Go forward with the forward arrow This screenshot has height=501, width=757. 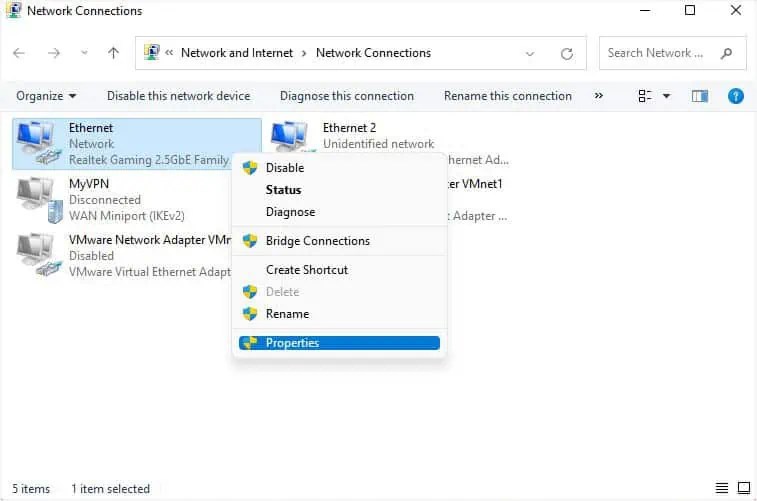click(54, 53)
